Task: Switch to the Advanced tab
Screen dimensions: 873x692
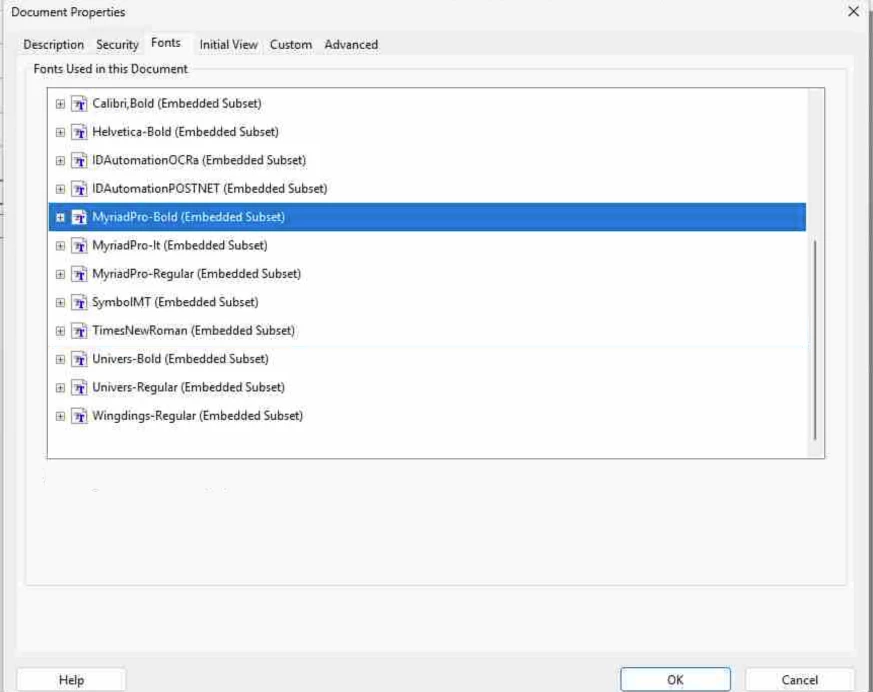Action: [x=351, y=45]
